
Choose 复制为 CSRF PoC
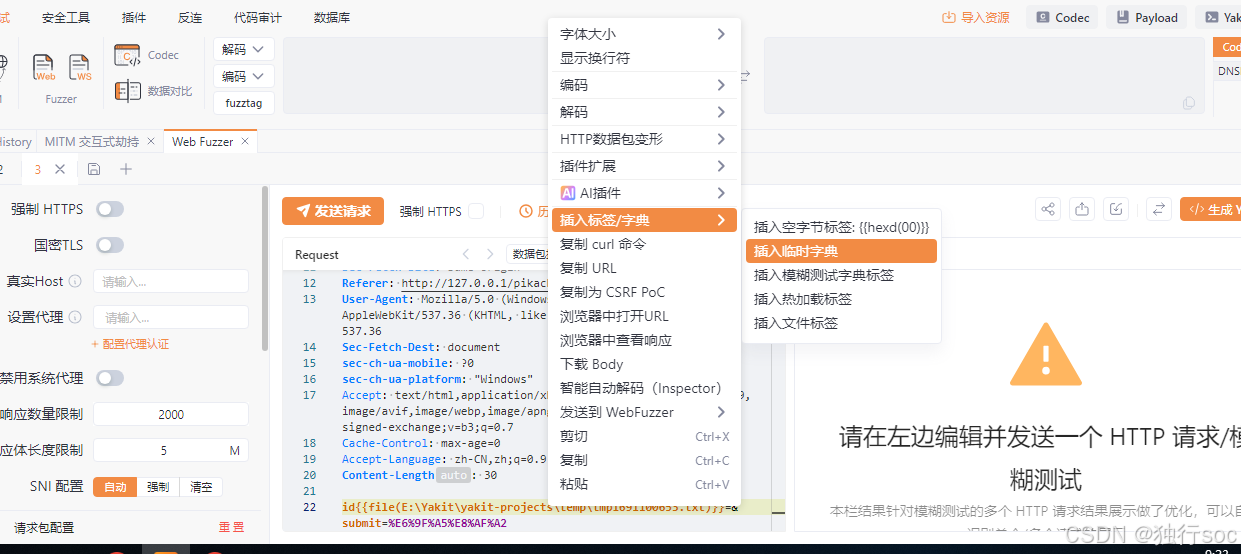pyautogui.click(x=644, y=292)
